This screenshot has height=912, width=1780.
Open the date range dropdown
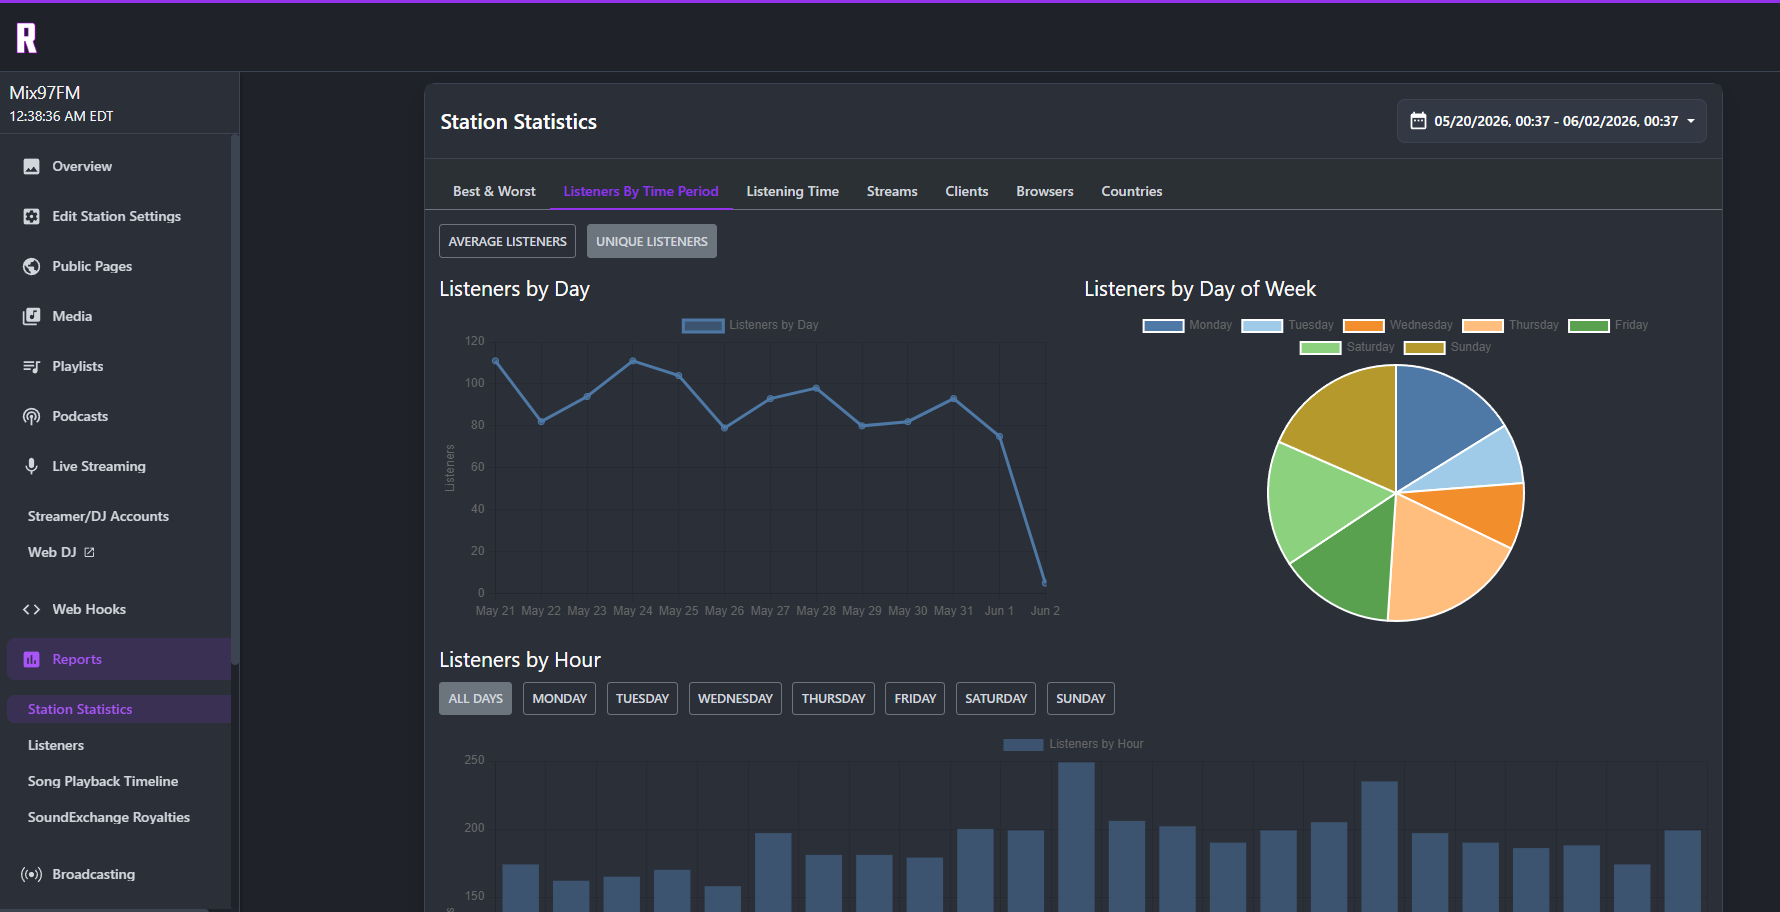(x=1551, y=121)
